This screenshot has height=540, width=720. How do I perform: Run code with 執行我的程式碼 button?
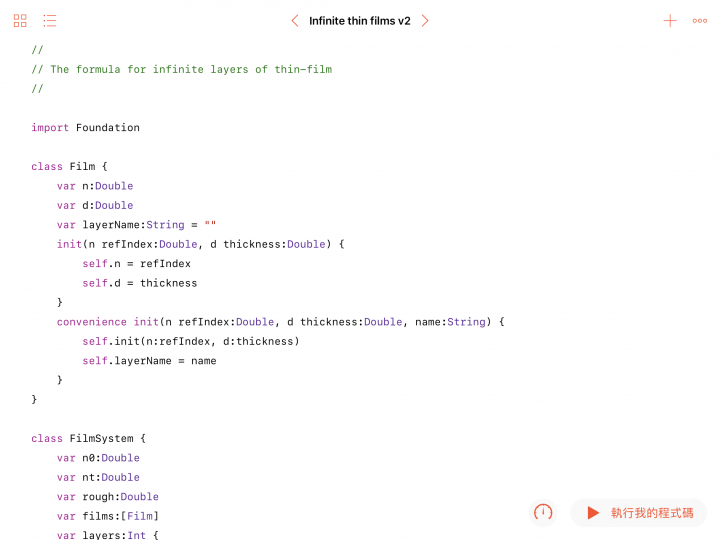639,512
